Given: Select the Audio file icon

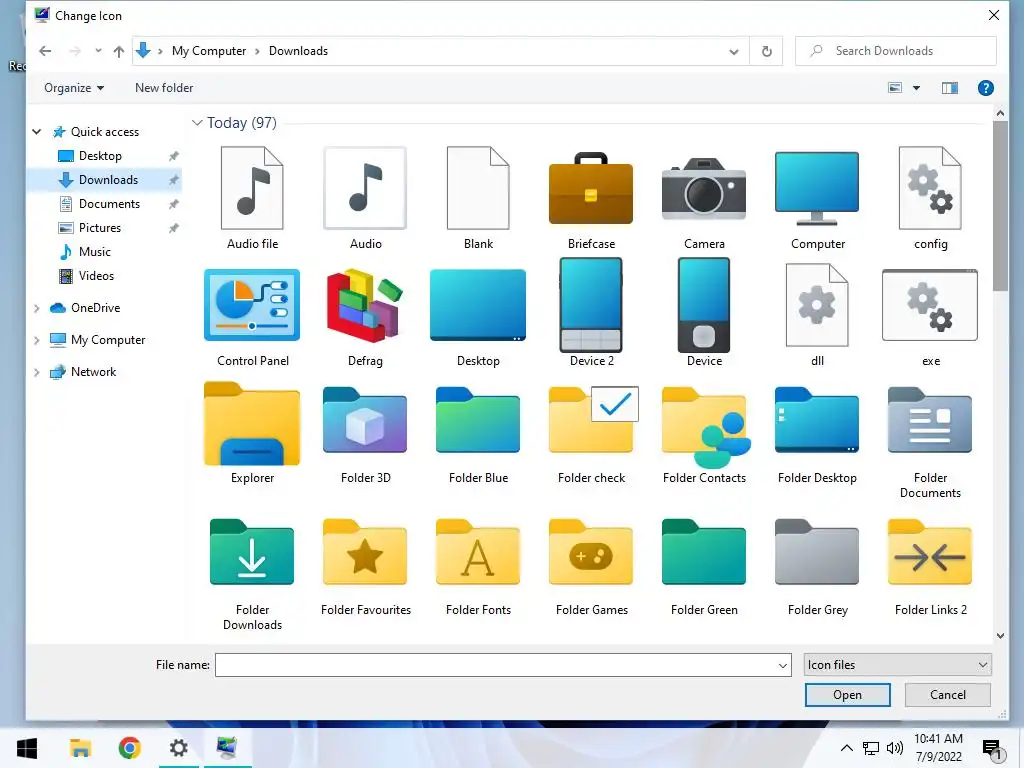Looking at the screenshot, I should click(252, 188).
